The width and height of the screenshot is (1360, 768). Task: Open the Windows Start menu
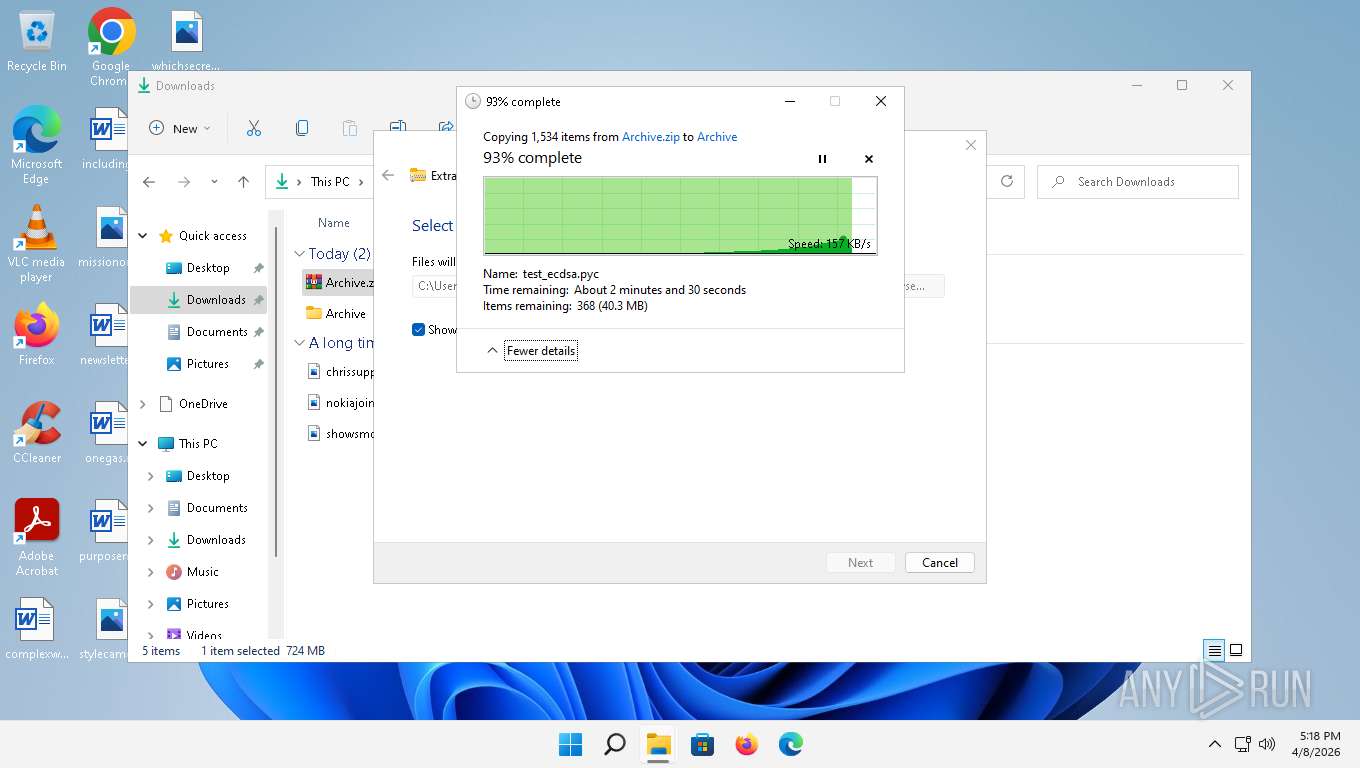click(570, 744)
